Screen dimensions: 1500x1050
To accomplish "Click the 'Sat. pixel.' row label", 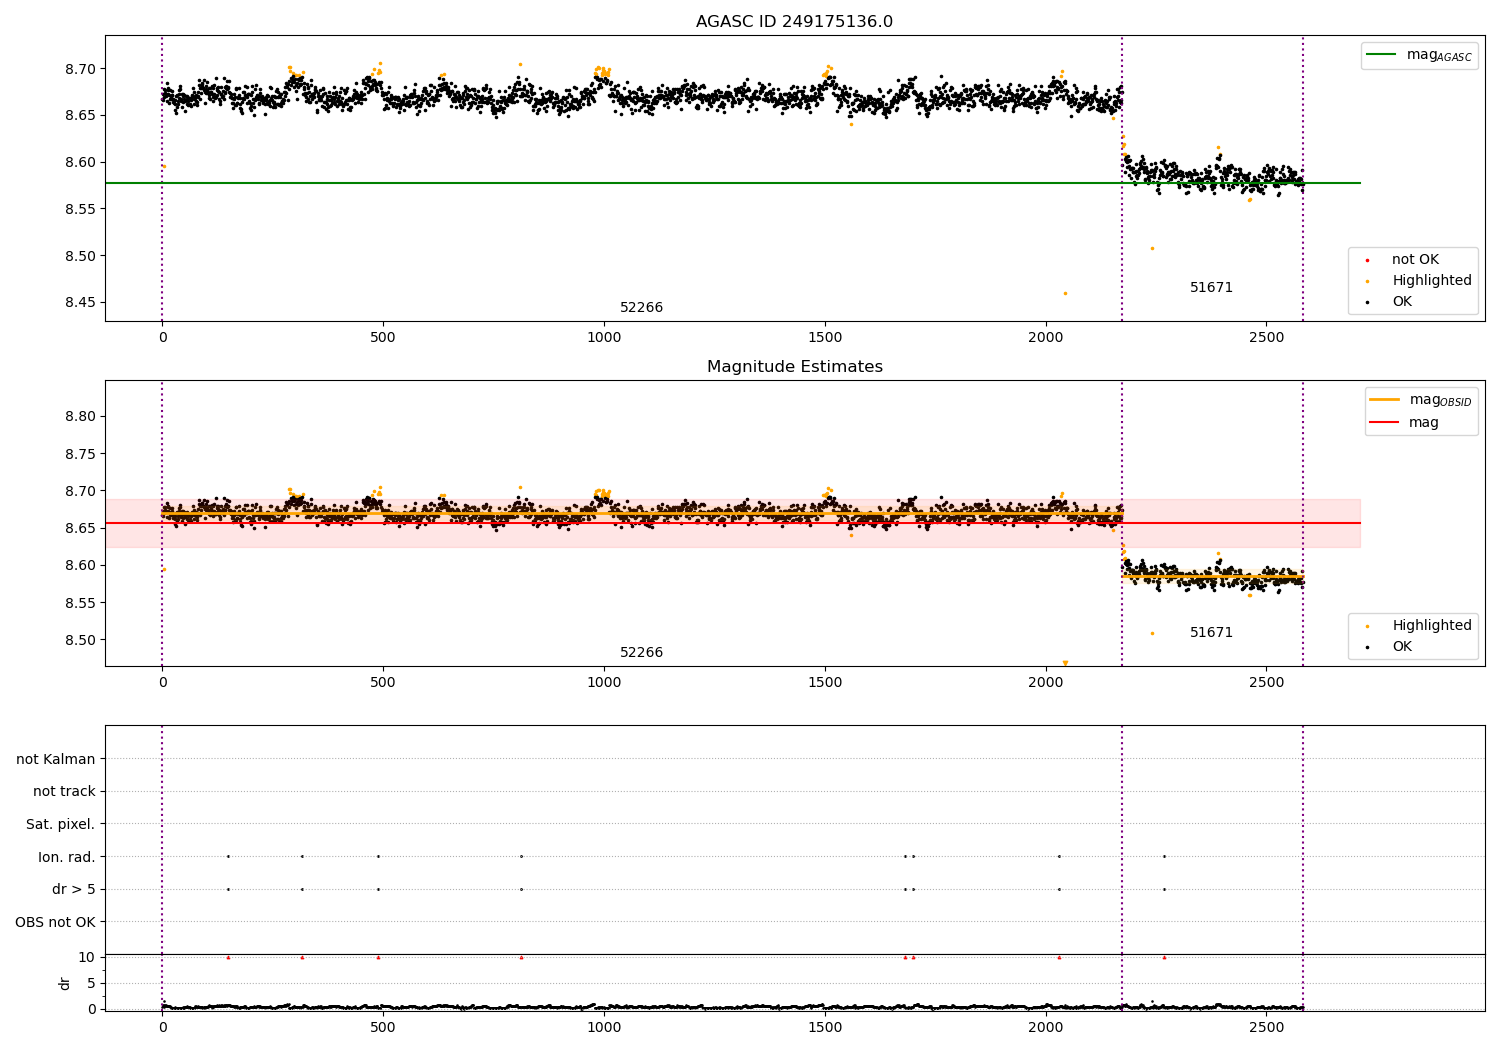I will 61,825.
